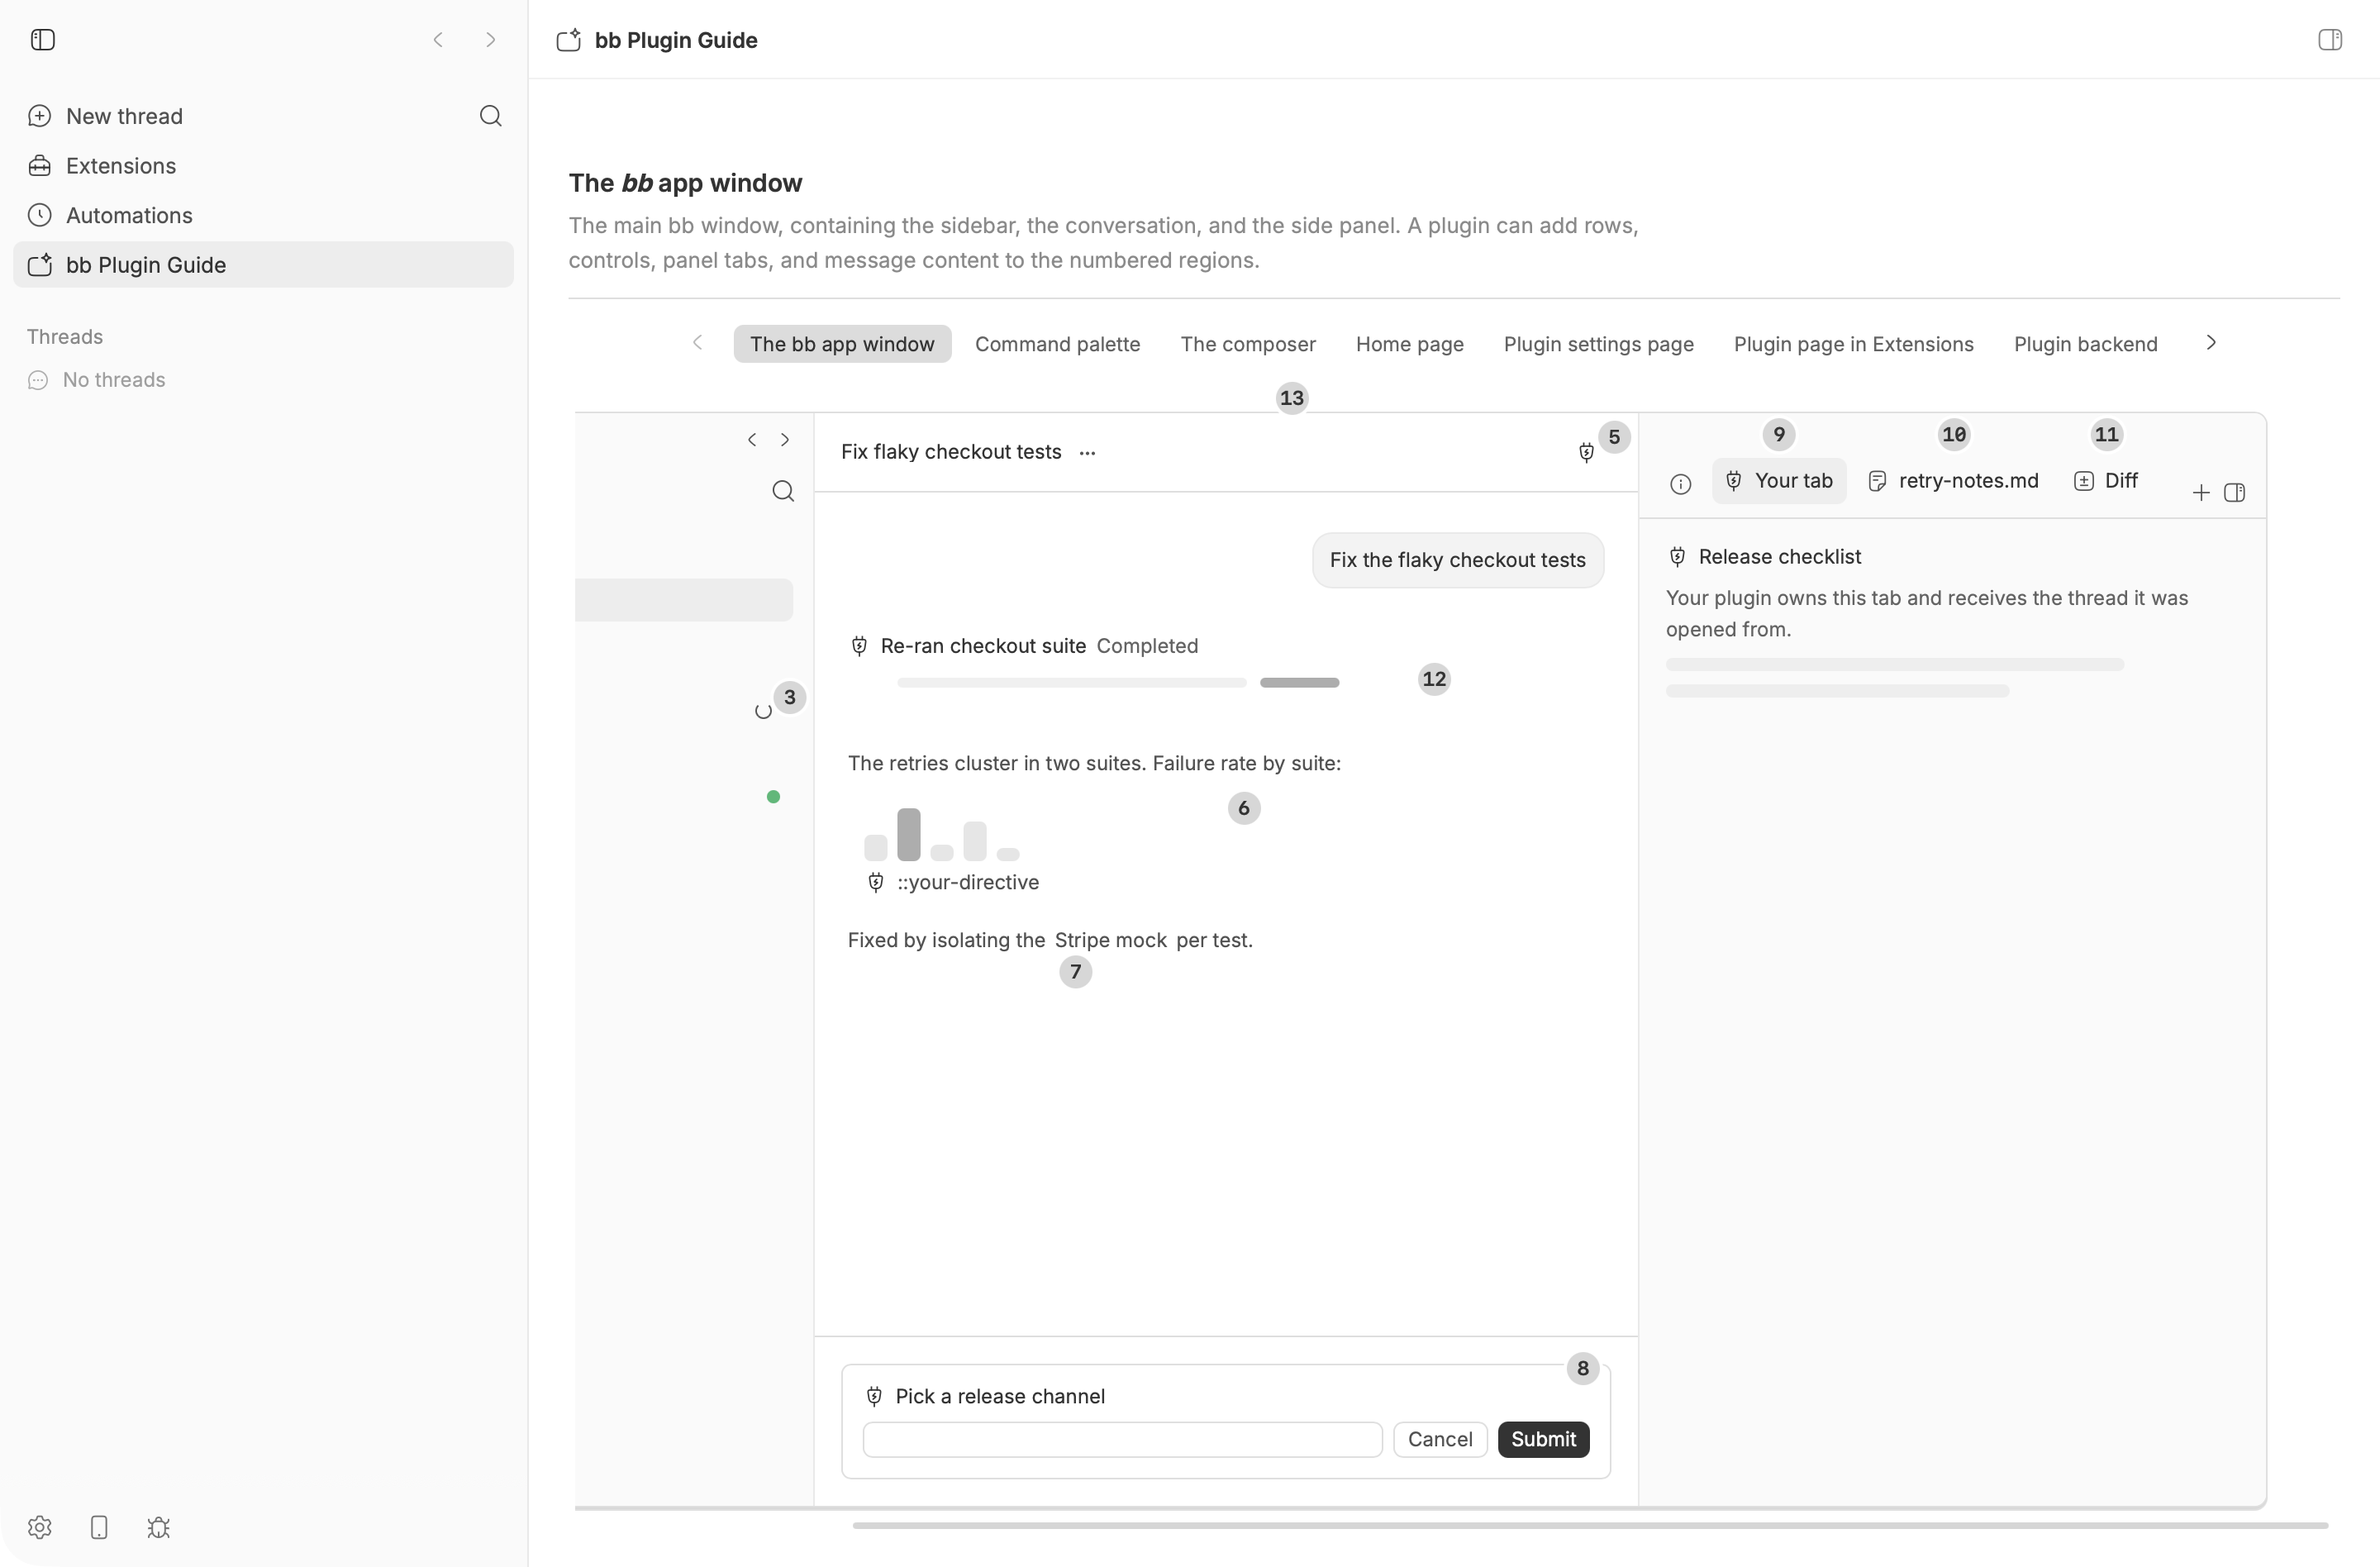Switch to Plugin settings page tab
The width and height of the screenshot is (2380, 1567).
(1598, 344)
